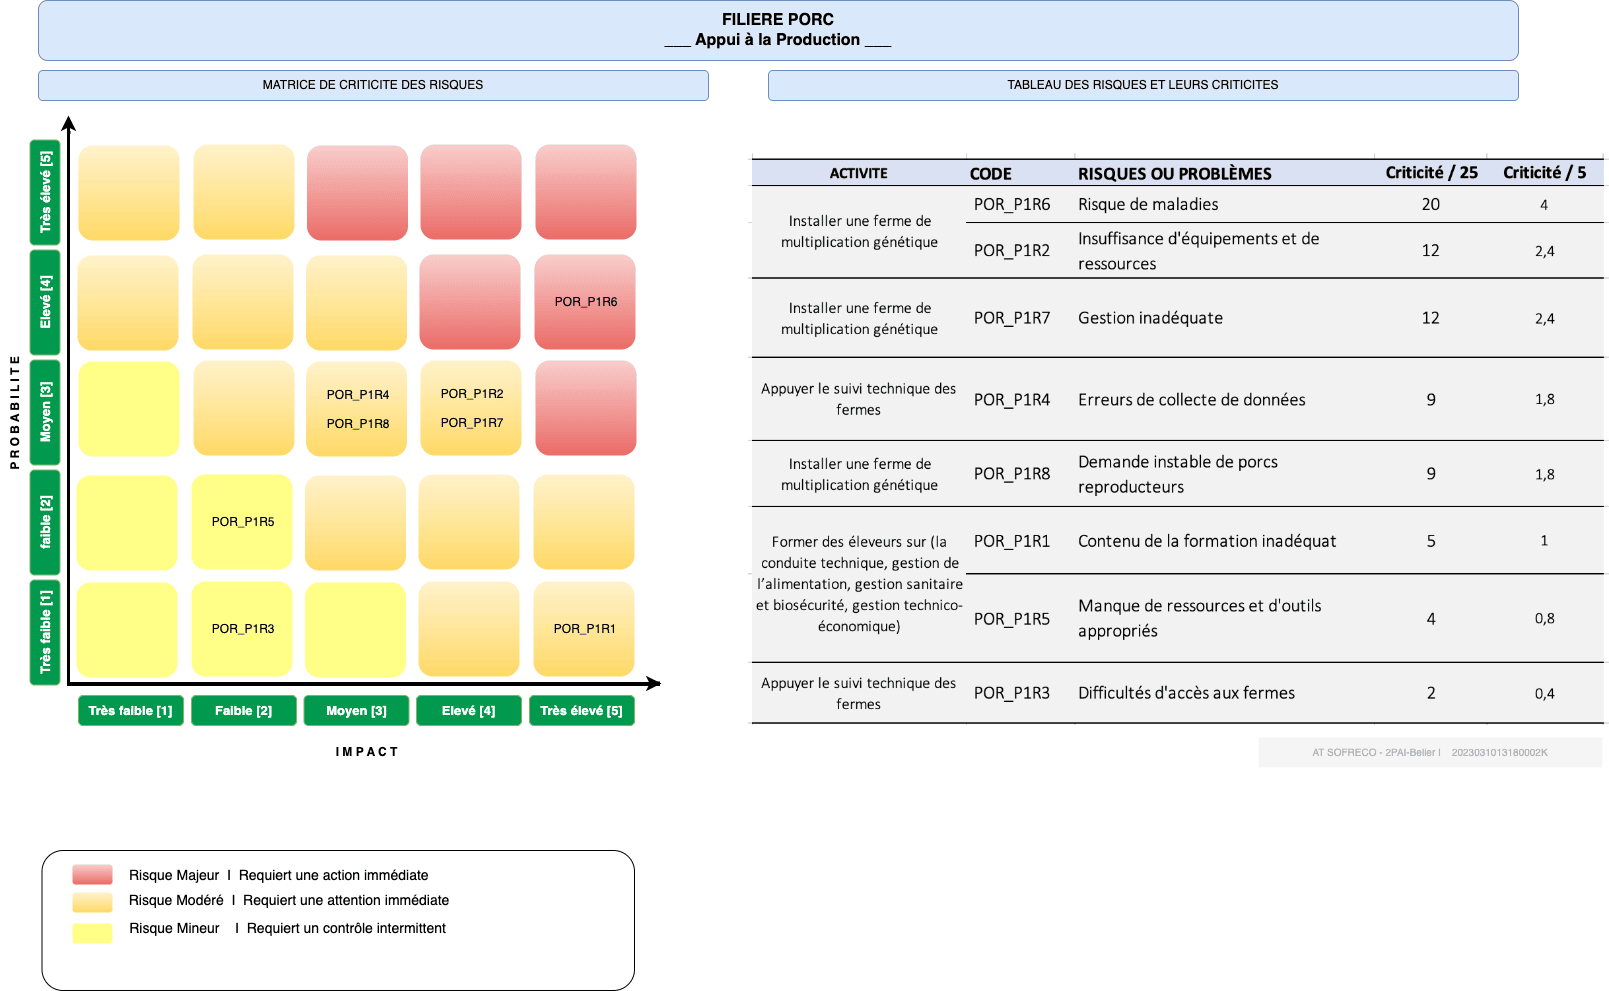
Task: Click 'Gestion inadéquate' in the risks table
Action: pyautogui.click(x=1150, y=318)
